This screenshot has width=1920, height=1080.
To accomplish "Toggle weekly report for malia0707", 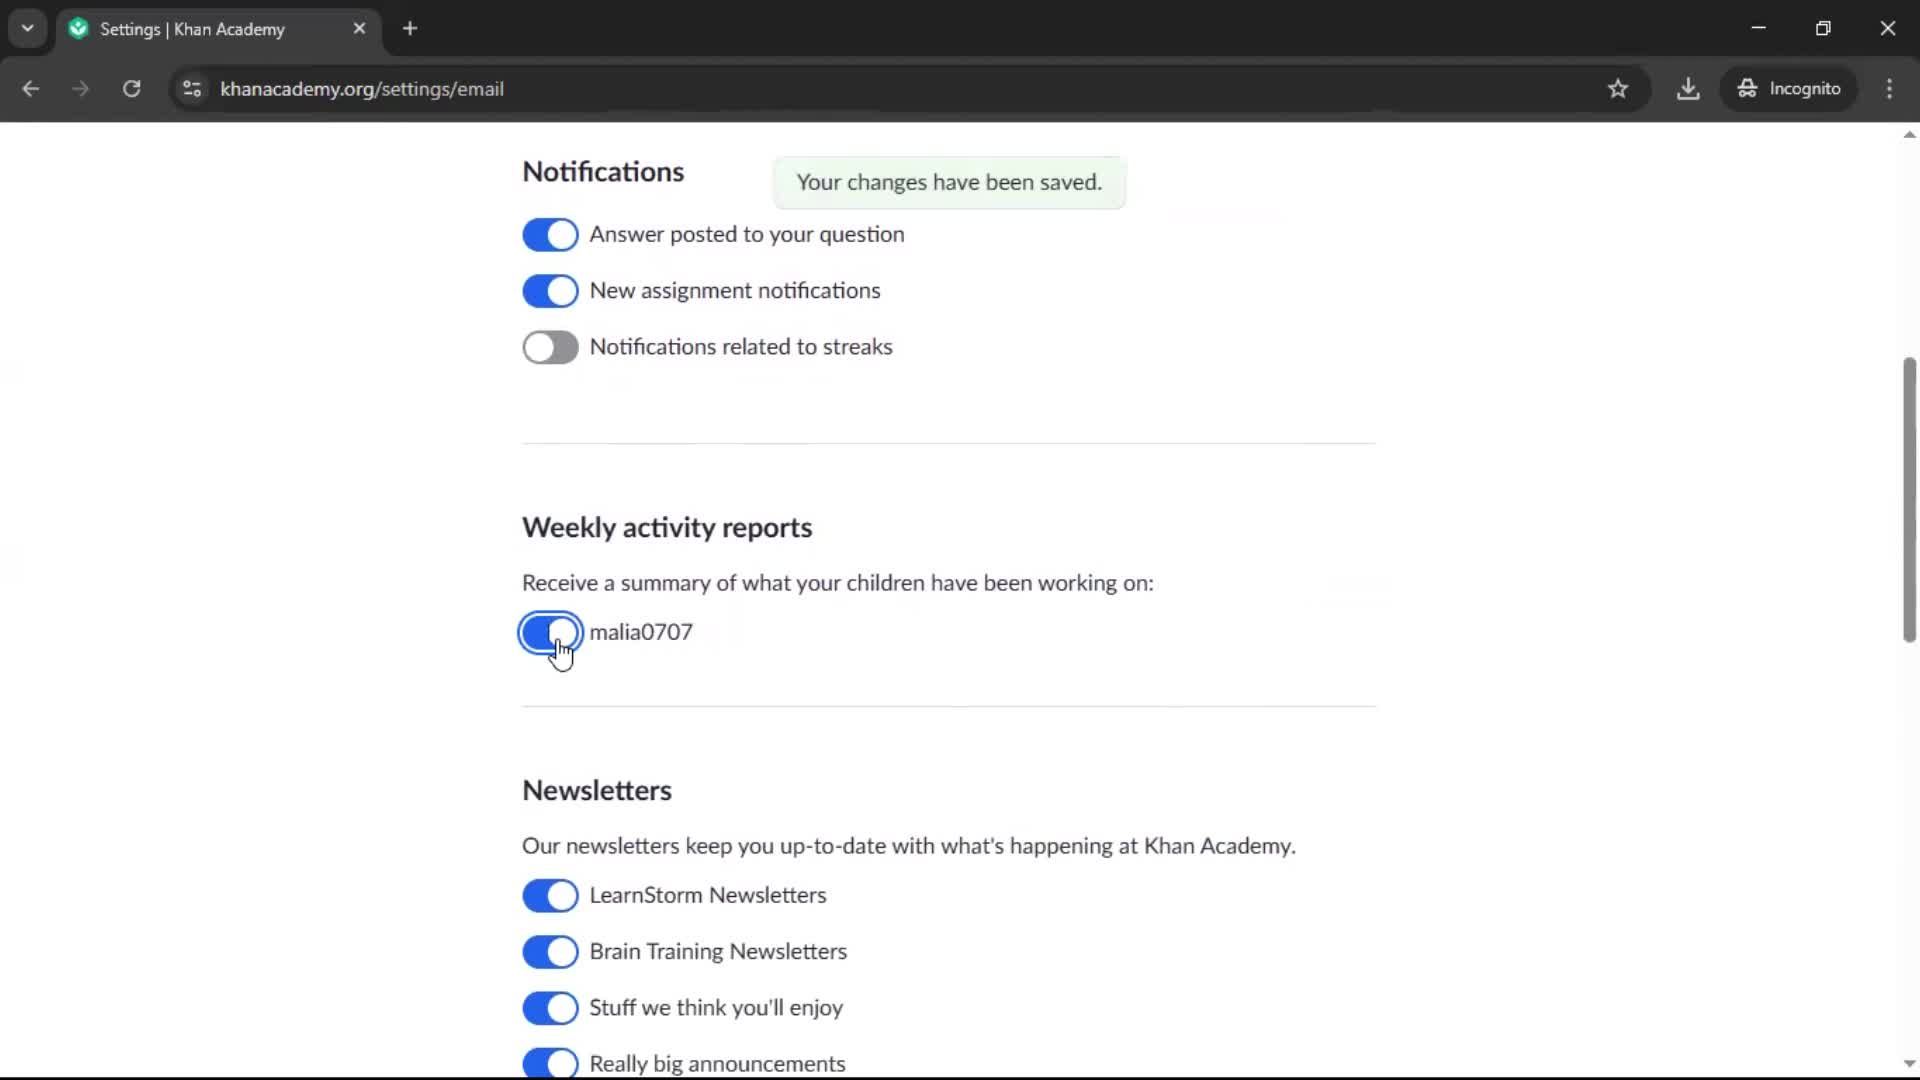I will [x=550, y=633].
